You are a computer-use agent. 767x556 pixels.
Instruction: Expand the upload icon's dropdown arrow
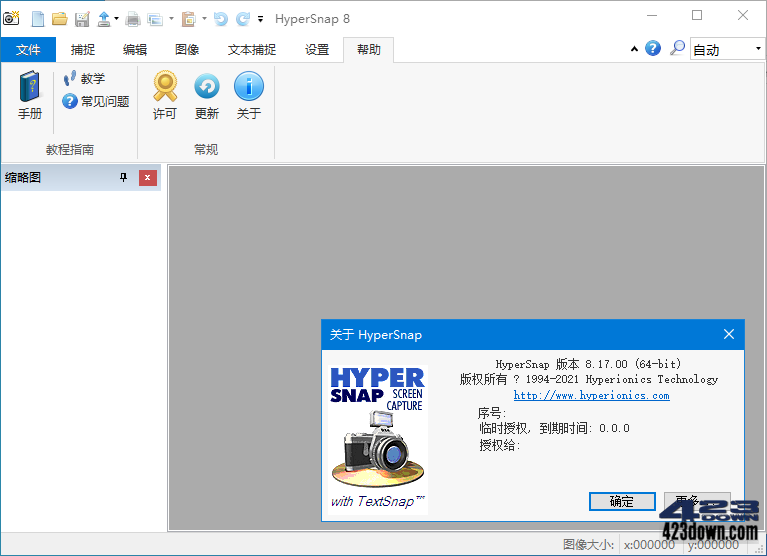(x=116, y=19)
